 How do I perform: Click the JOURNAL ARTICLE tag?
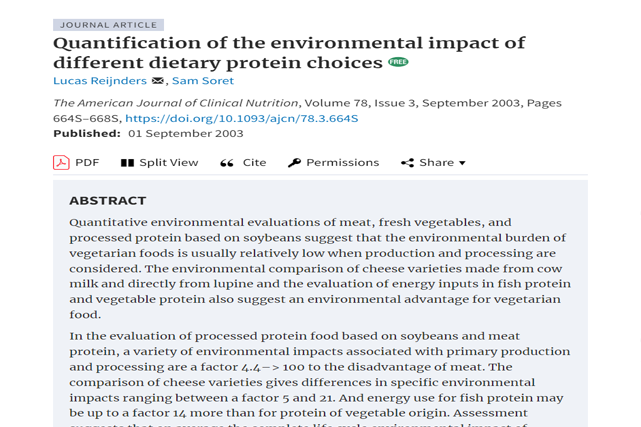pos(108,25)
